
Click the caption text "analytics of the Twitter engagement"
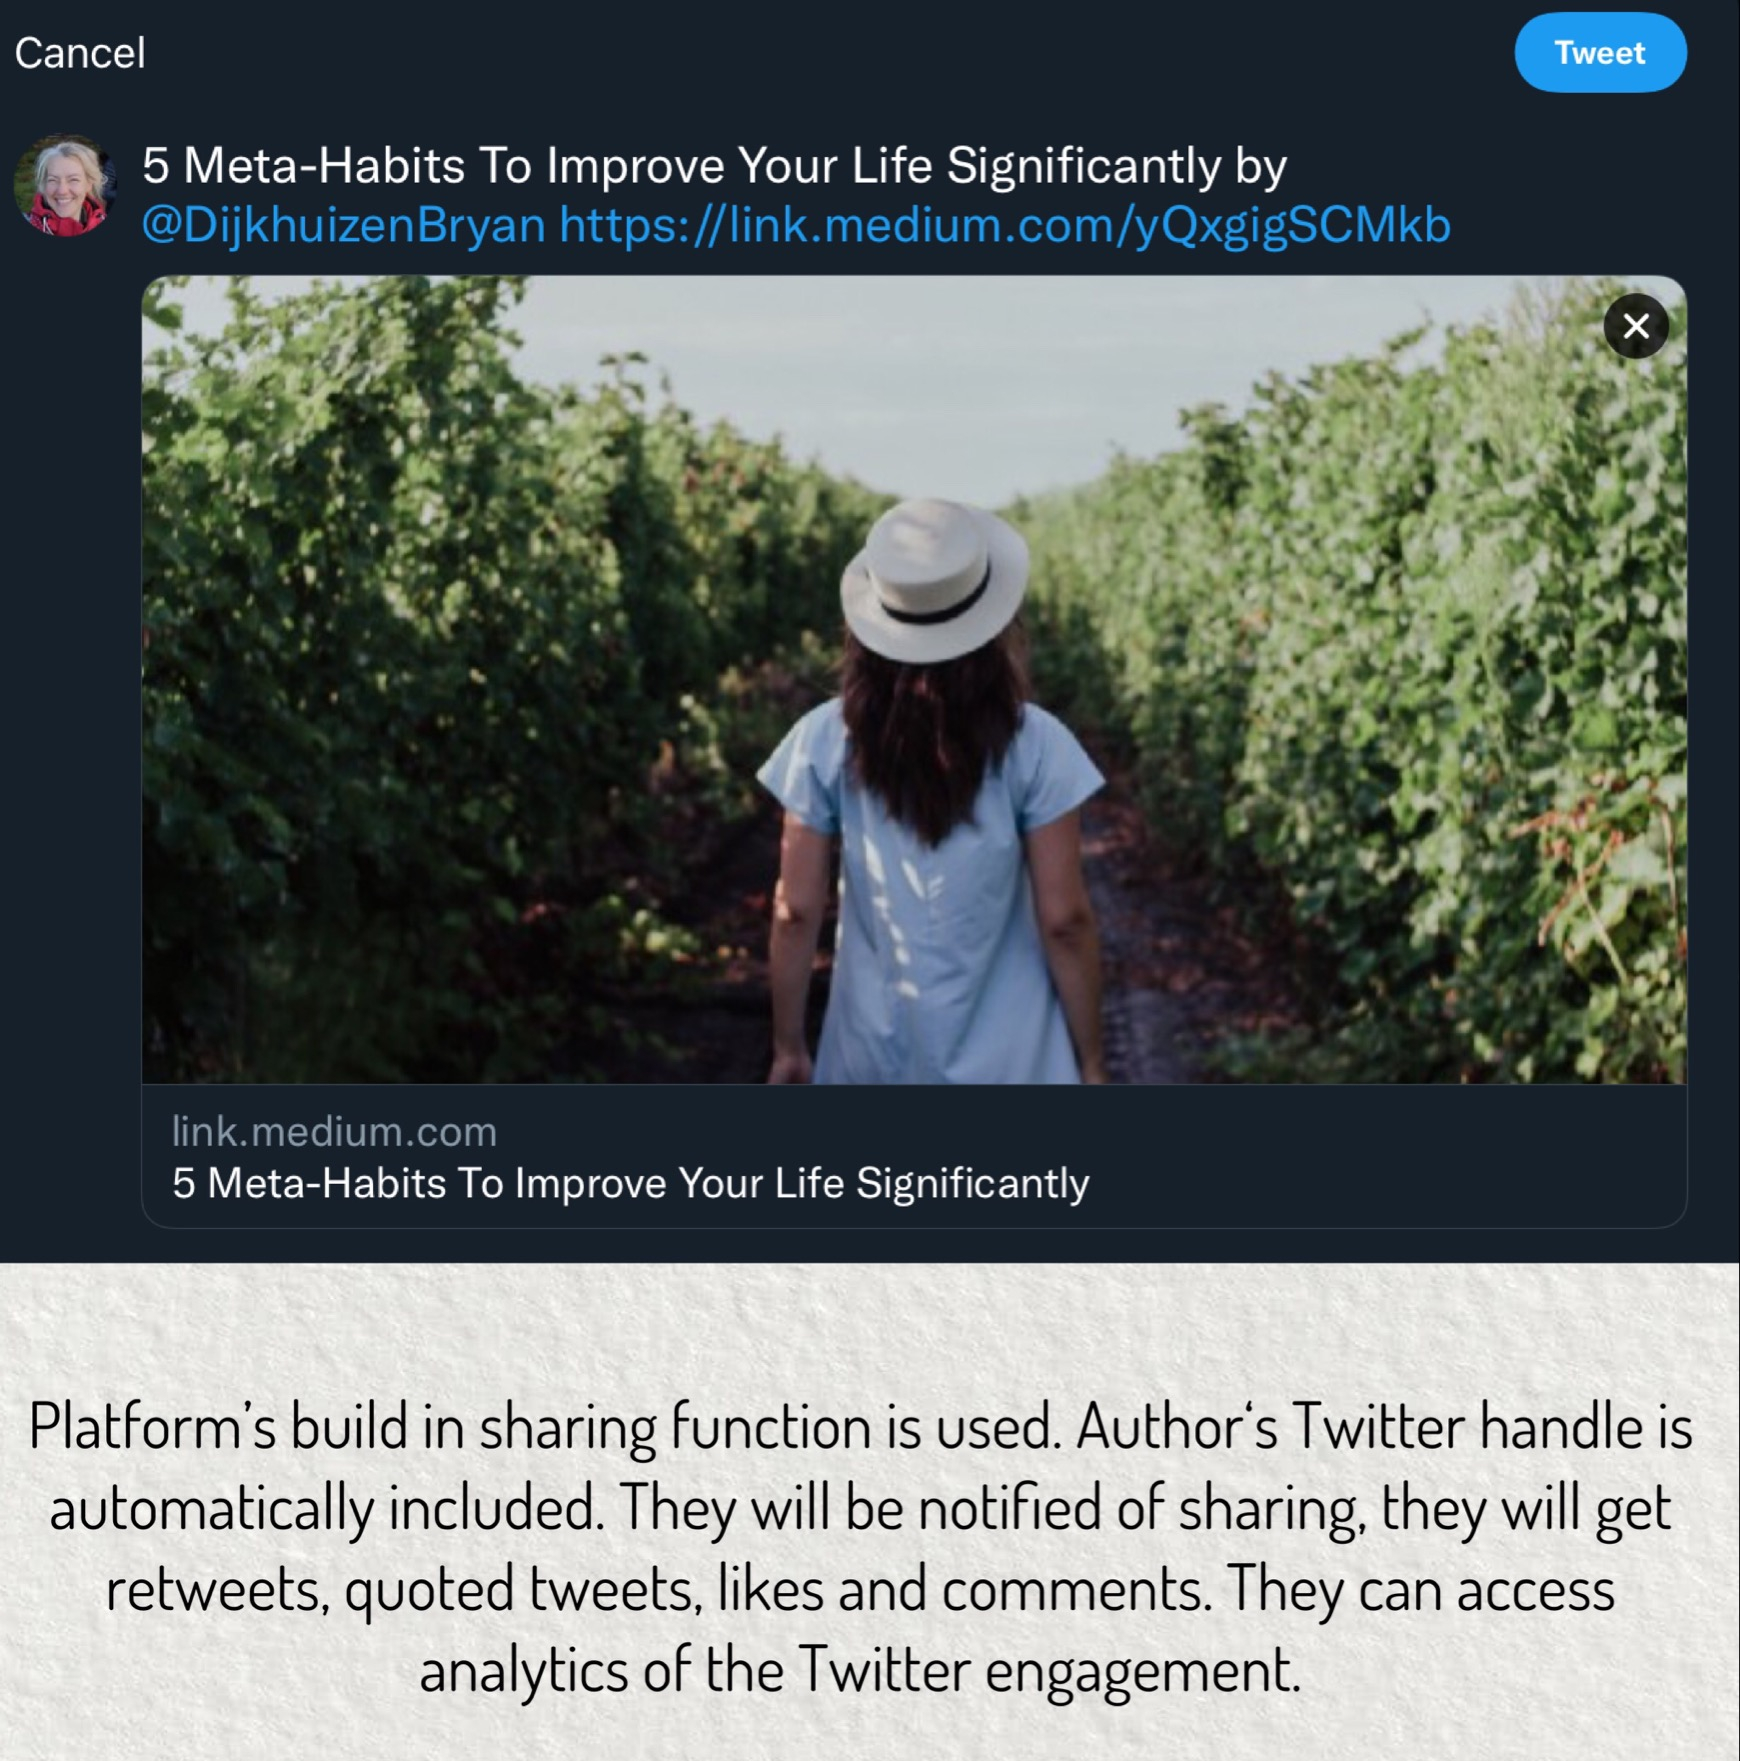coord(860,1670)
